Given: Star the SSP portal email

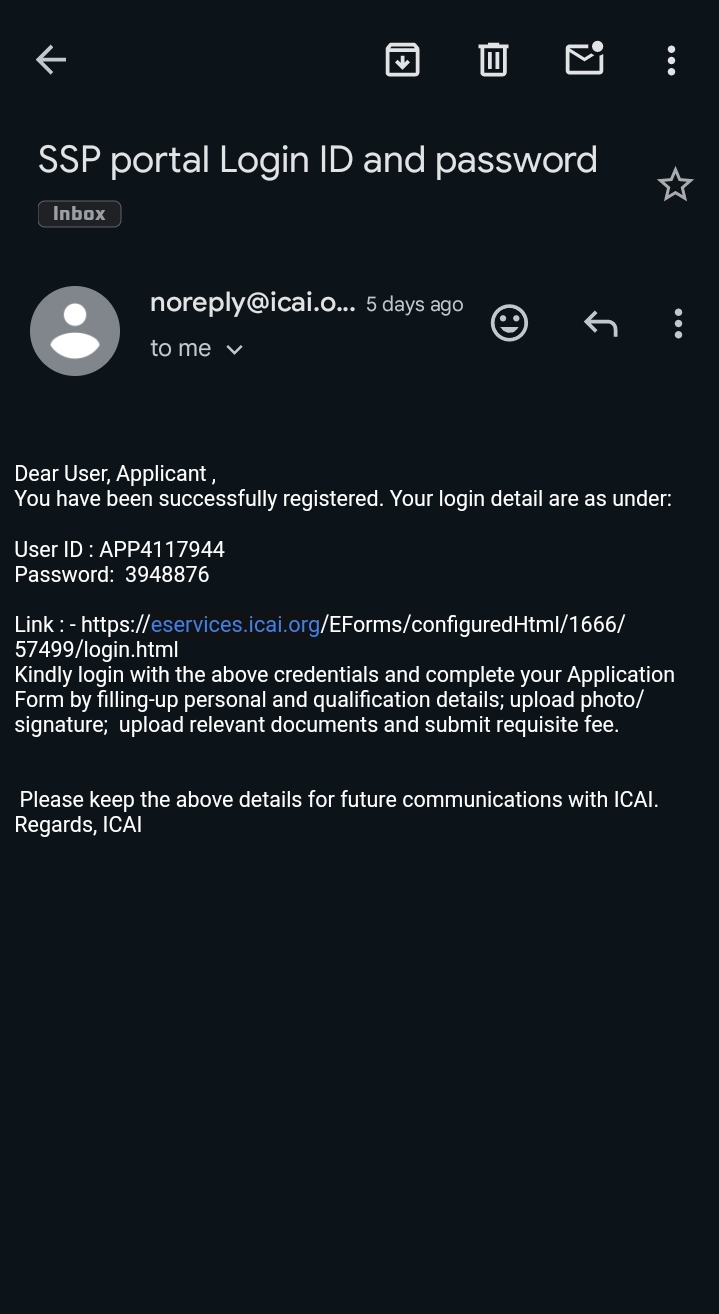Looking at the screenshot, I should pos(675,185).
